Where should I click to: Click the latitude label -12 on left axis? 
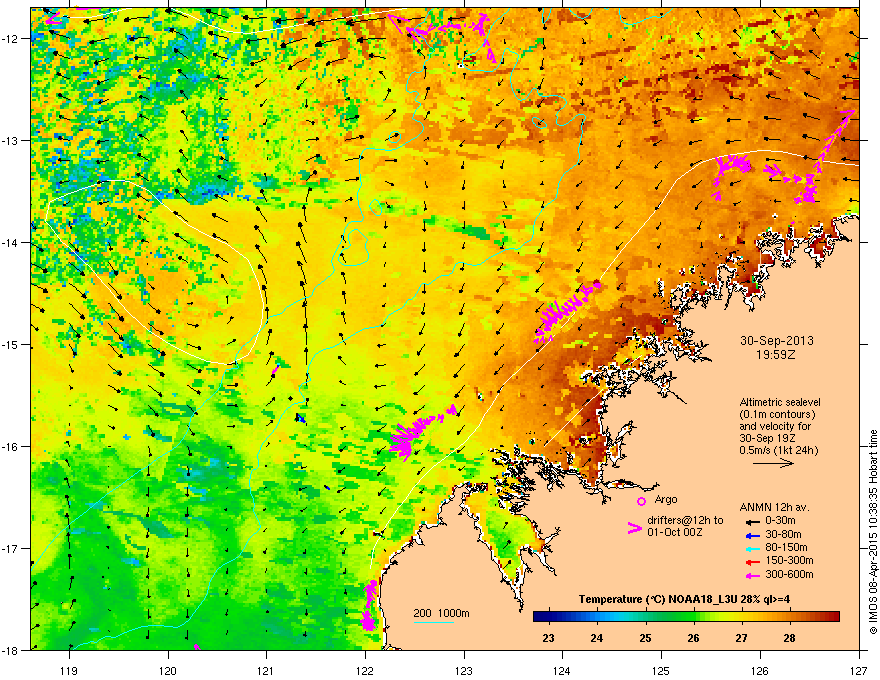11,38
